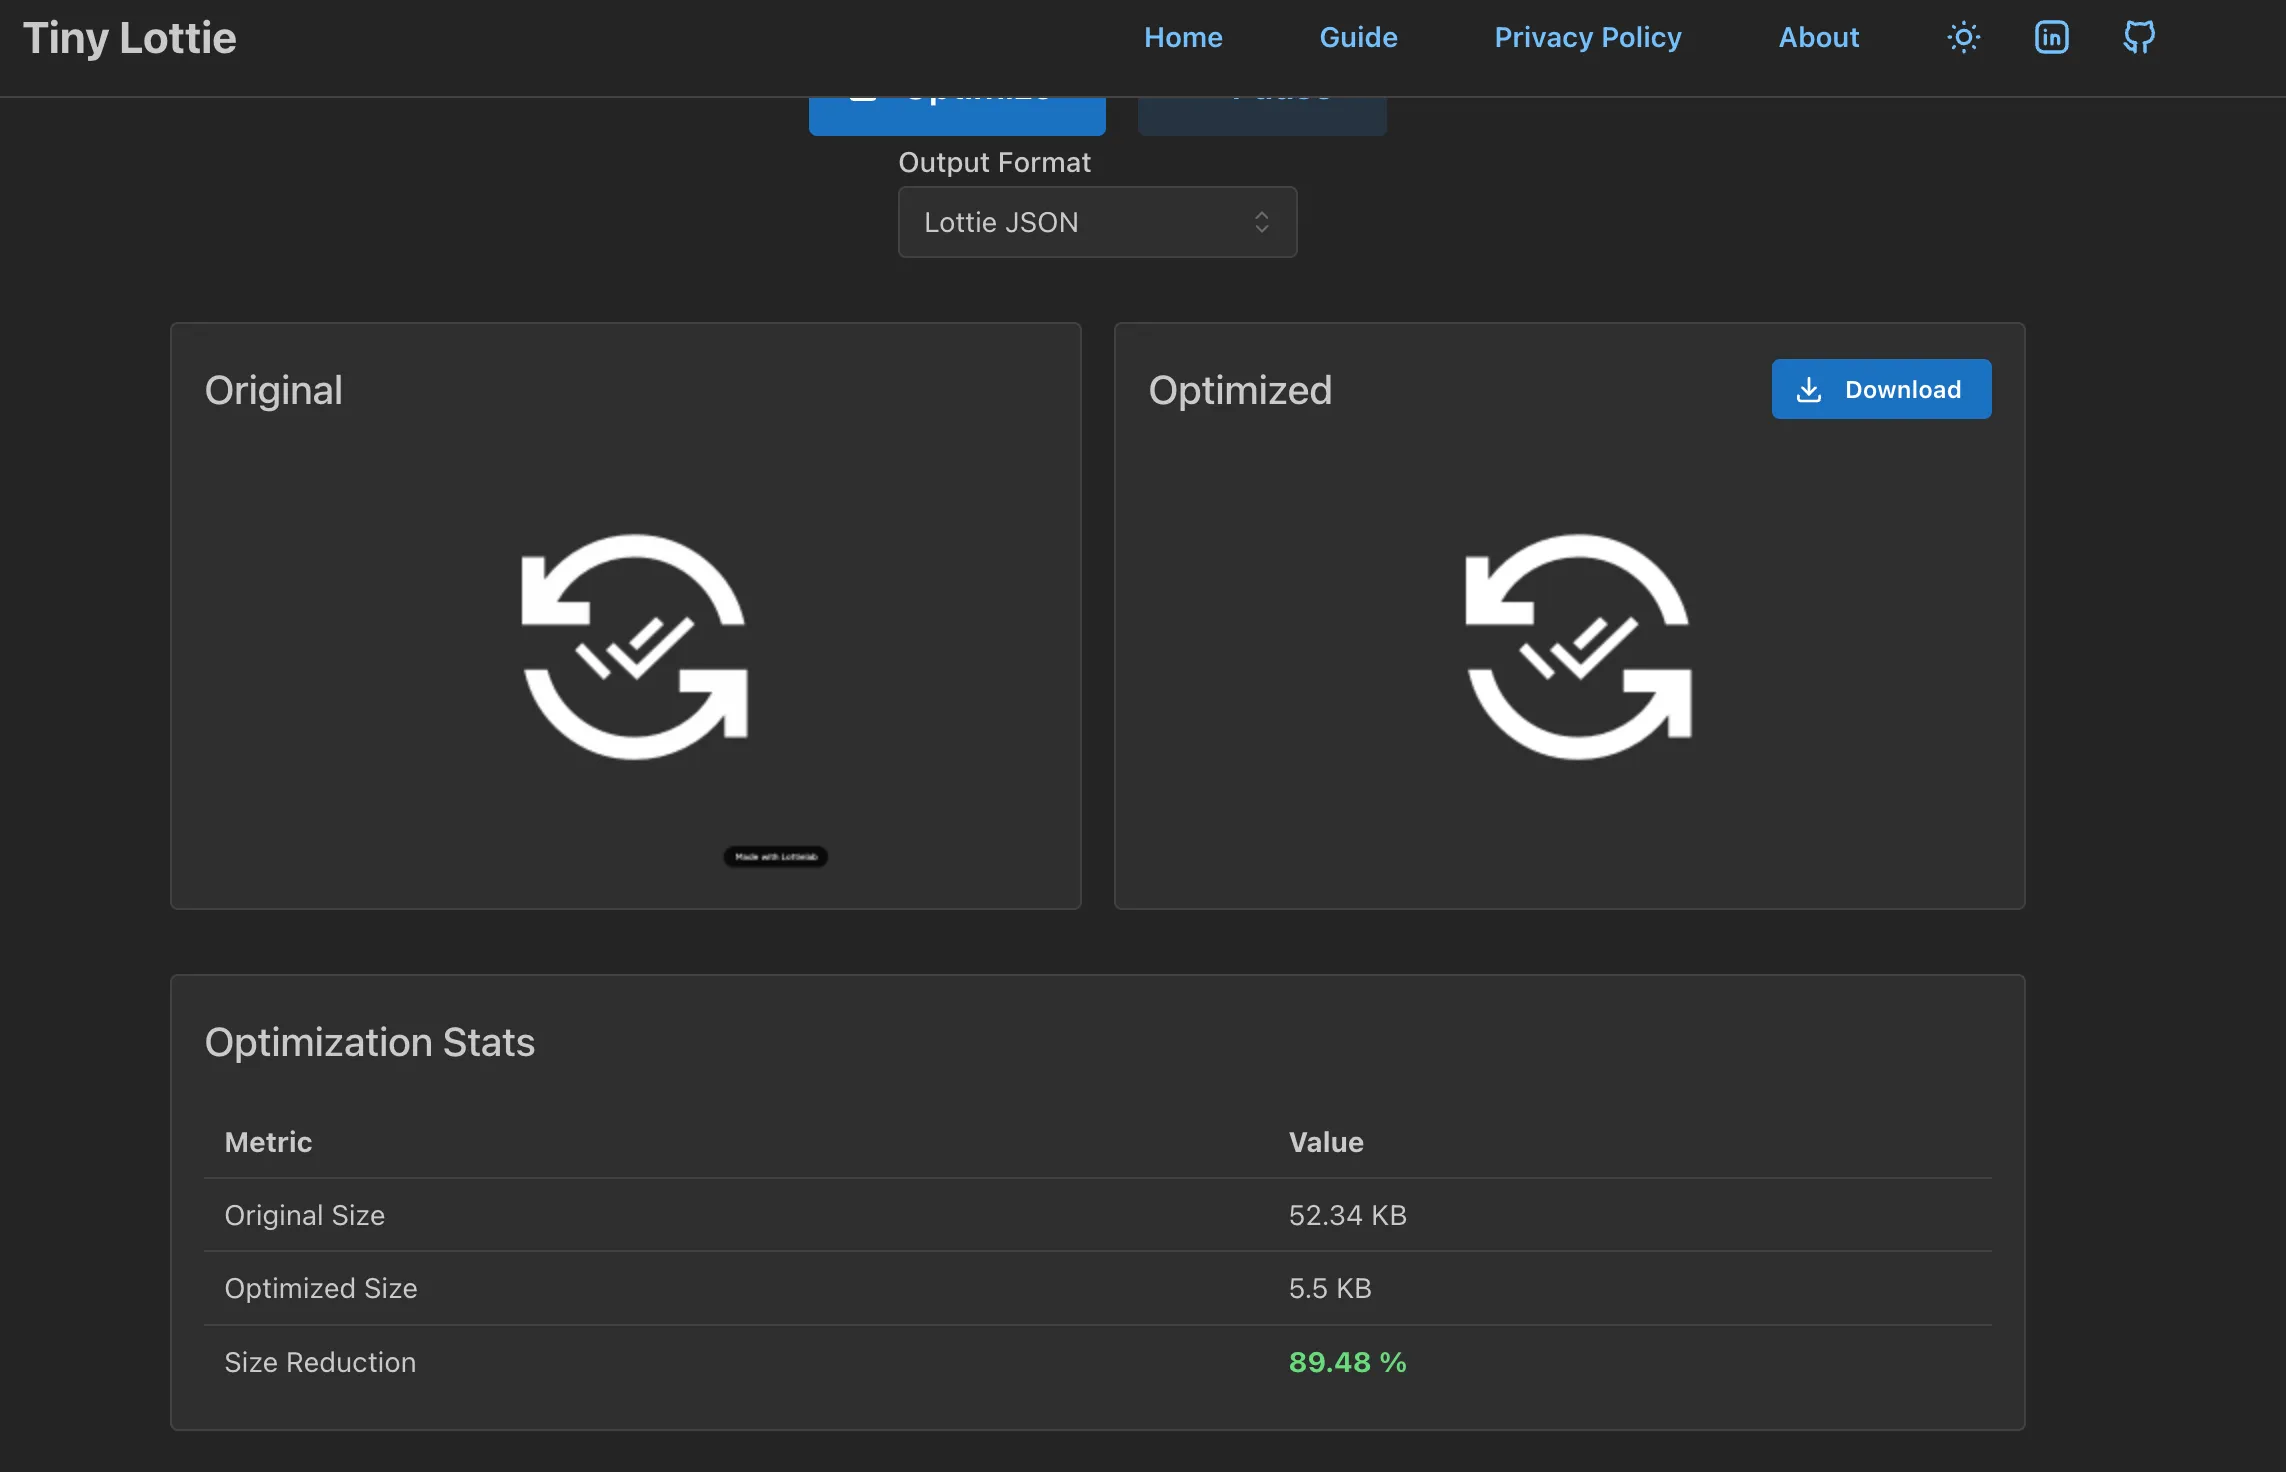Click the Tiny Lottie site title

[x=130, y=38]
